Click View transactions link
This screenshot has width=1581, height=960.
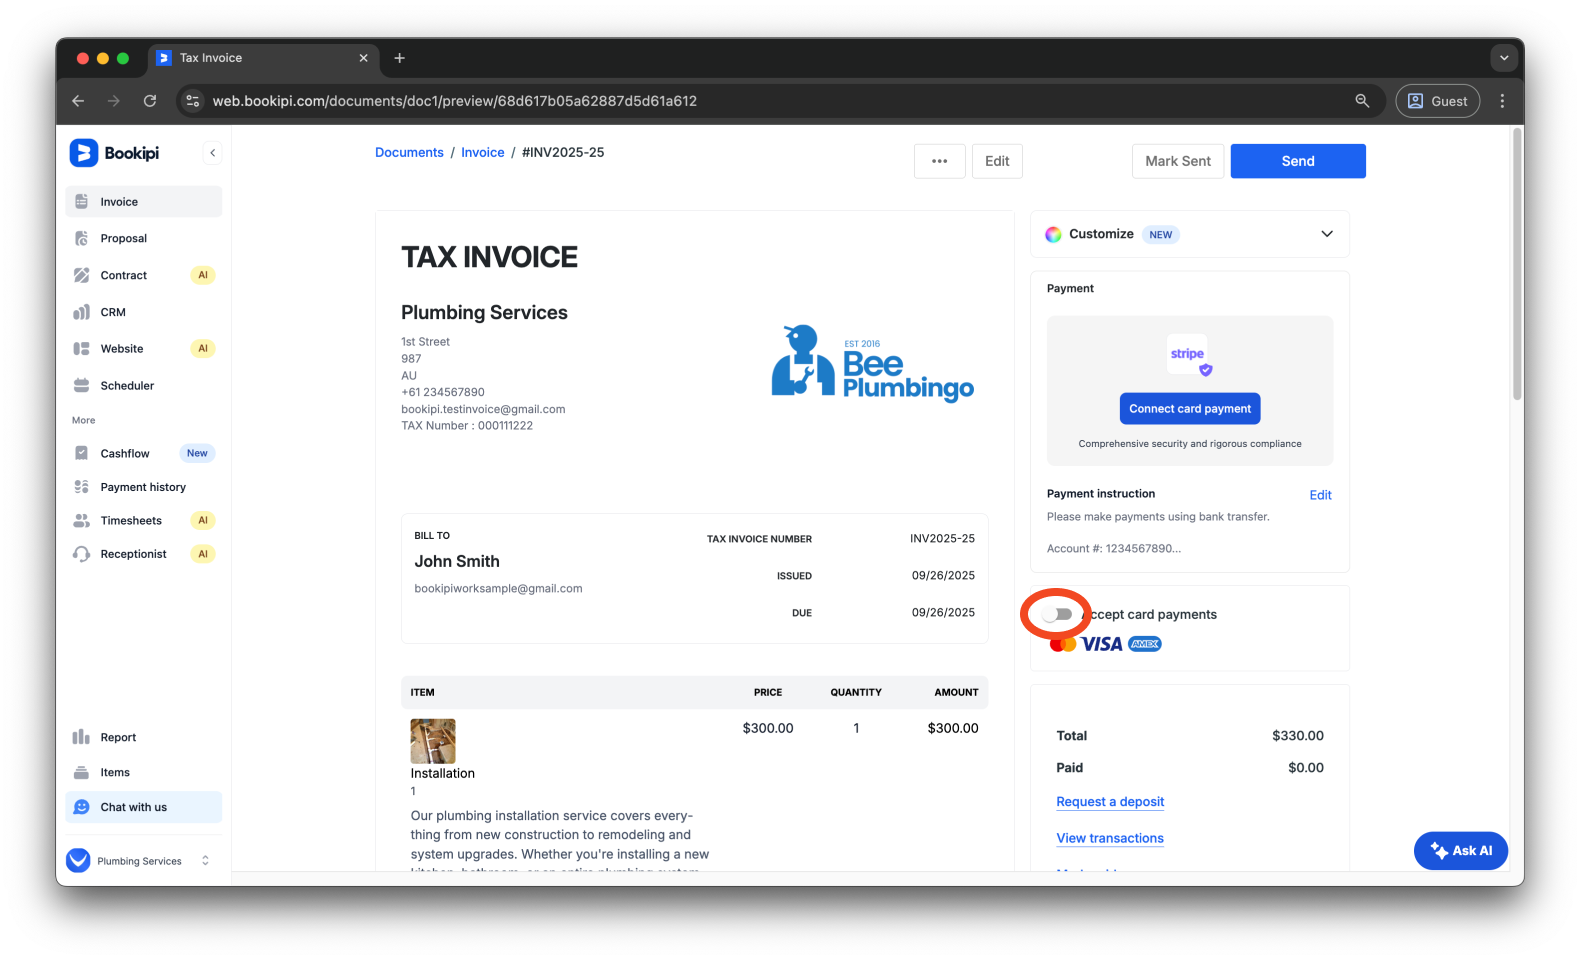[1110, 838]
